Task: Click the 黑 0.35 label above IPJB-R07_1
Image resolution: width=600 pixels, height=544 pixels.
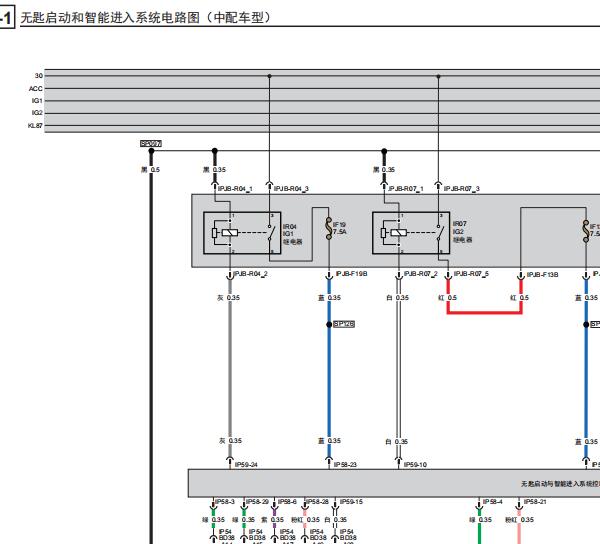Action: click(384, 169)
